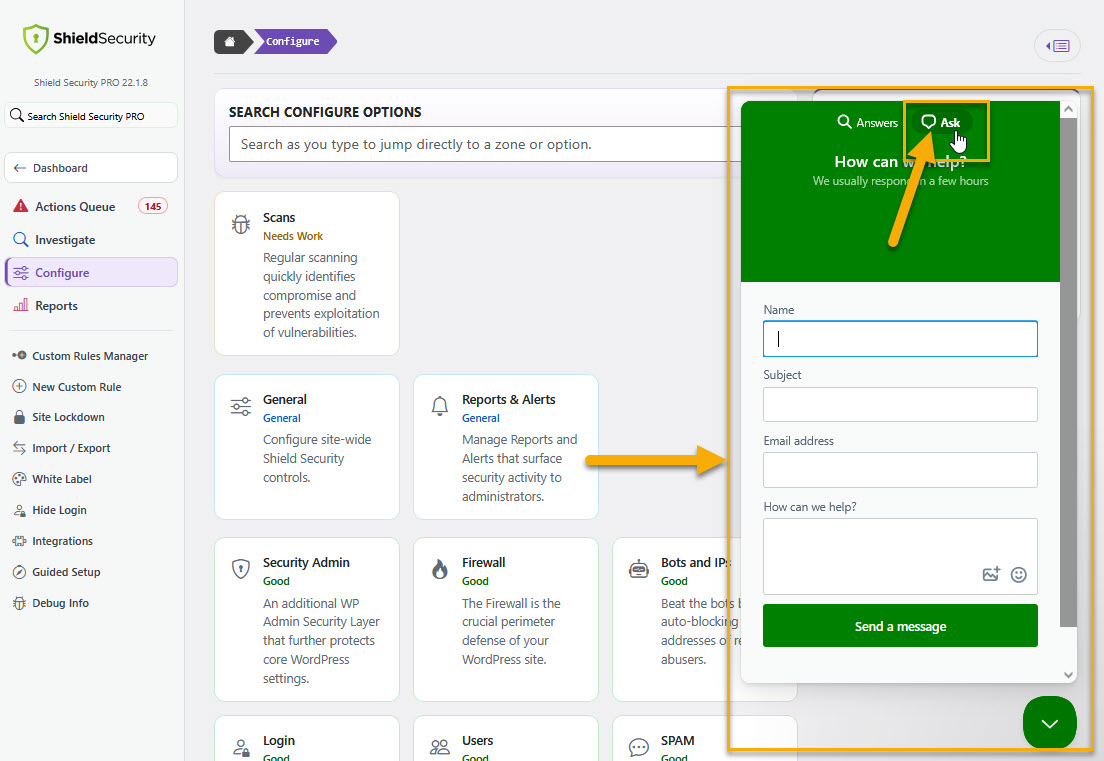Launch Guided Setup
The image size is (1104, 761).
coord(66,572)
